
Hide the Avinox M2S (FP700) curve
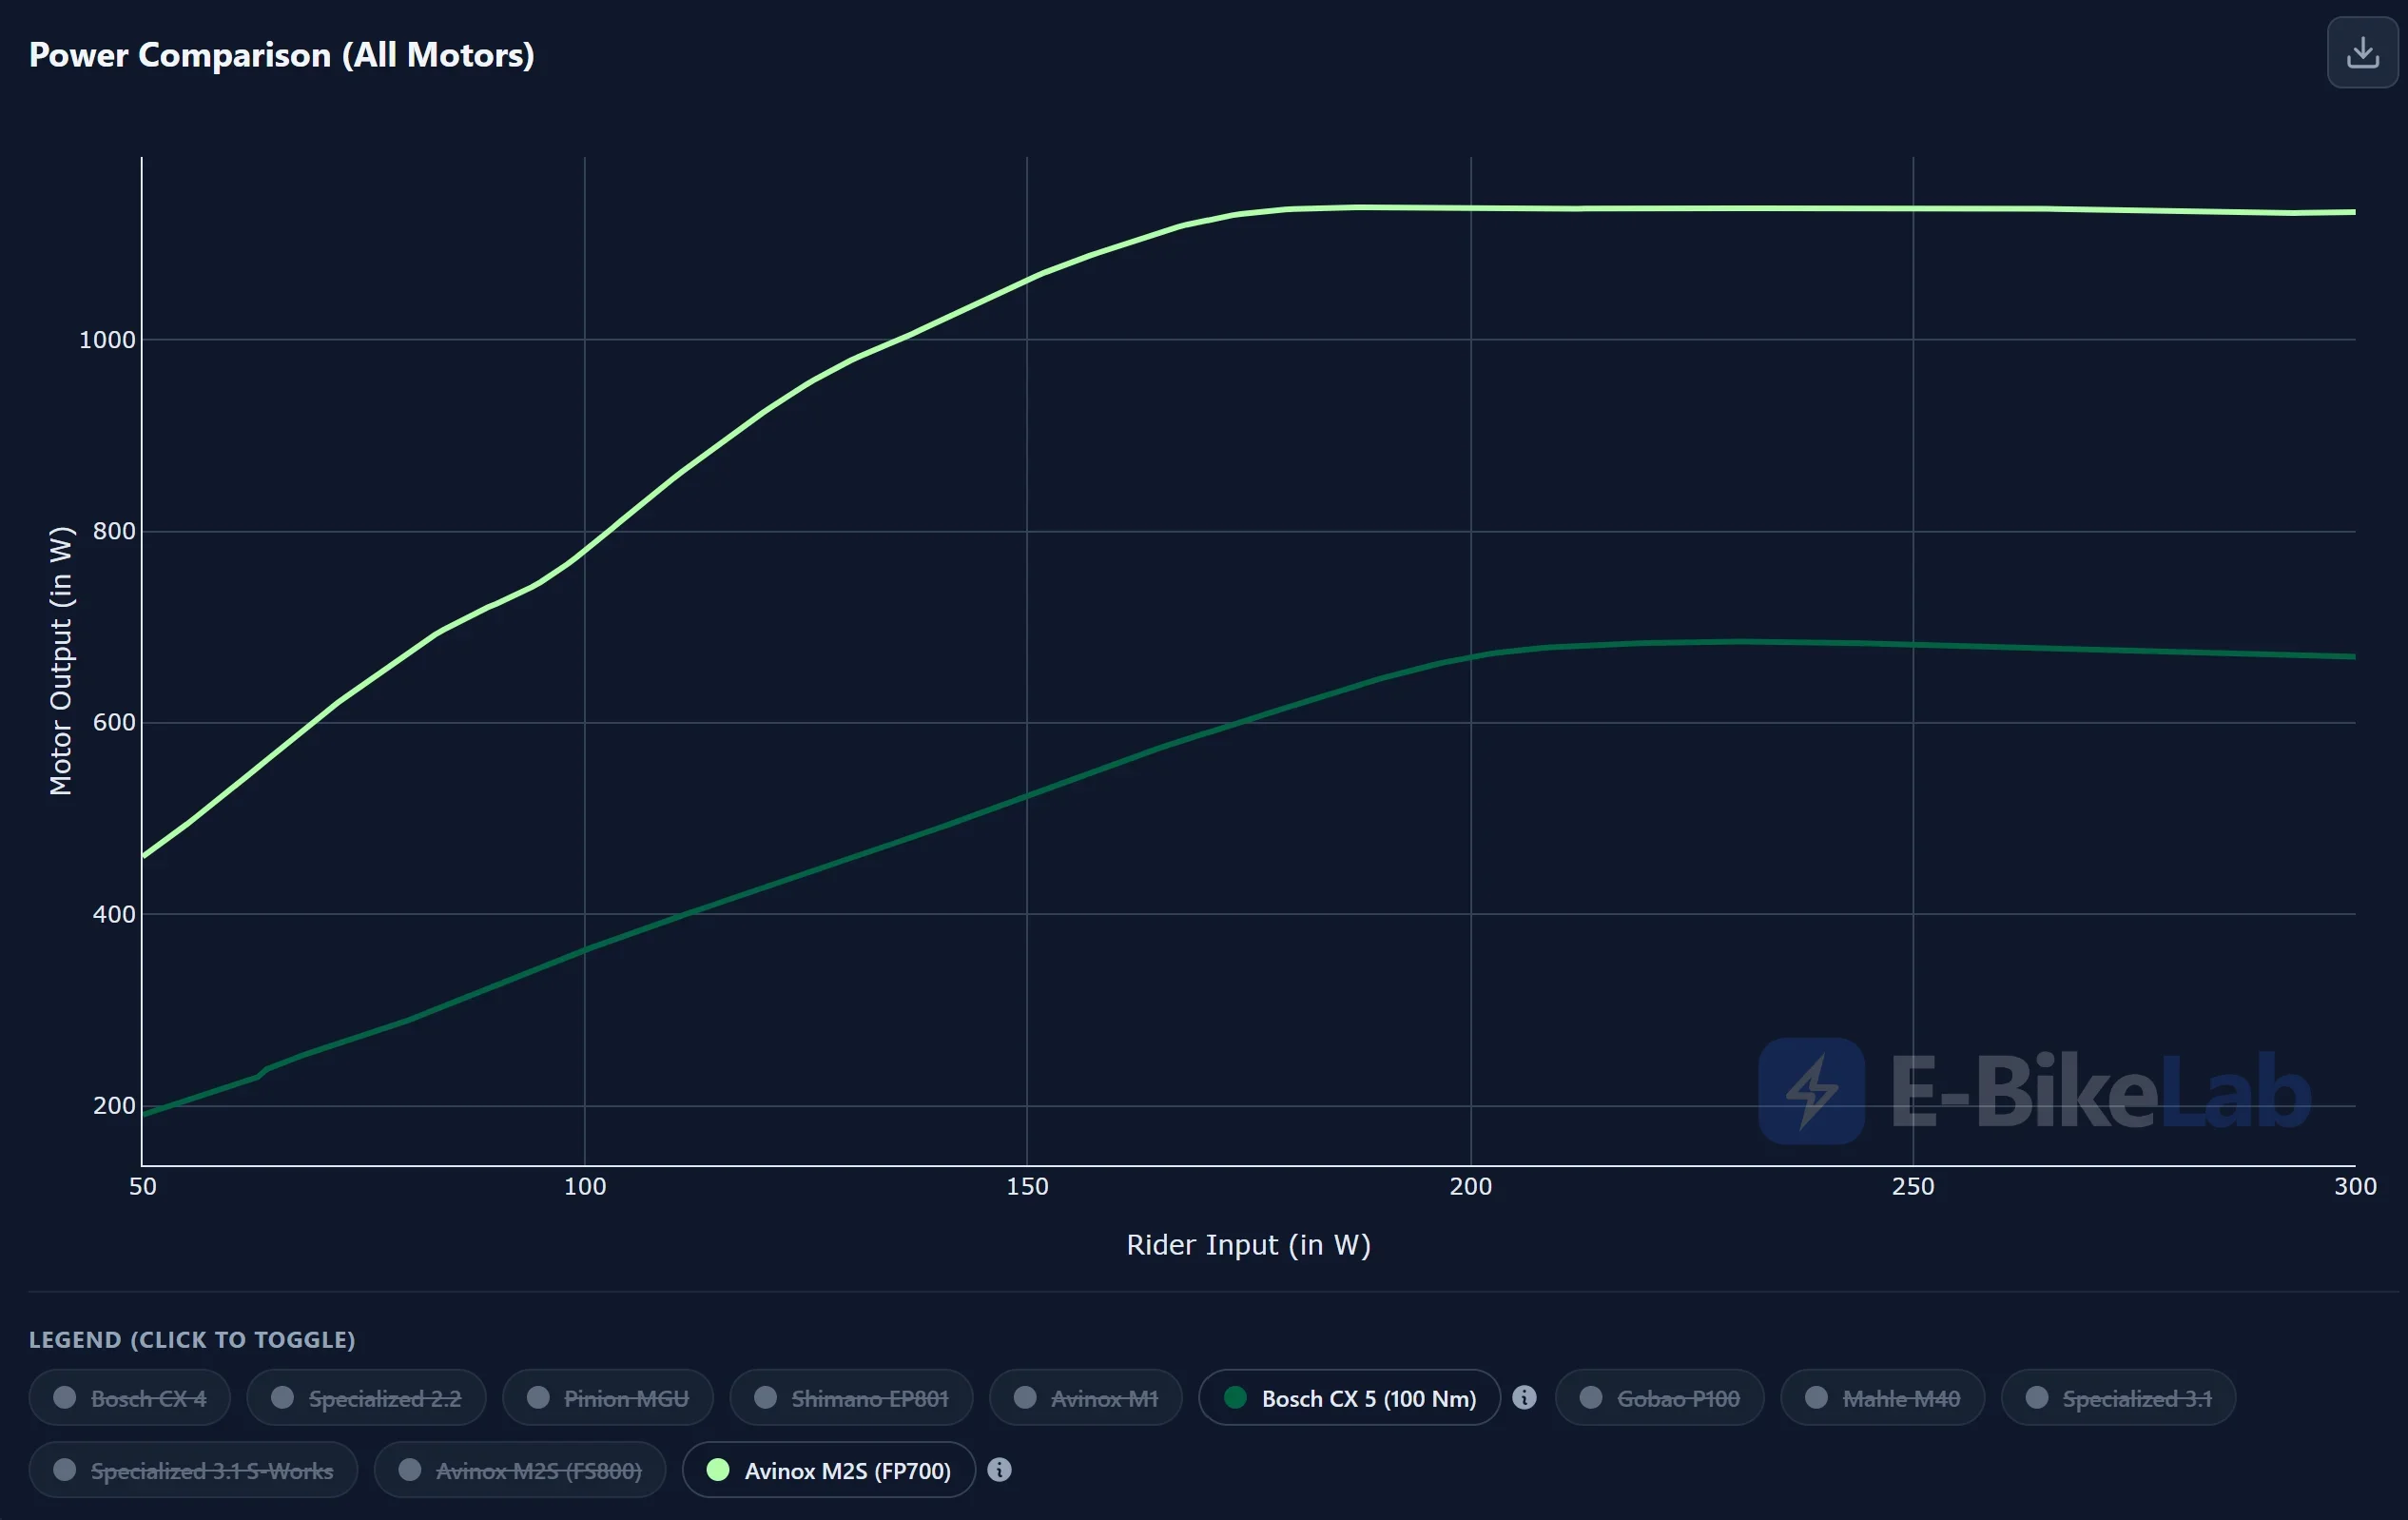click(x=829, y=1469)
